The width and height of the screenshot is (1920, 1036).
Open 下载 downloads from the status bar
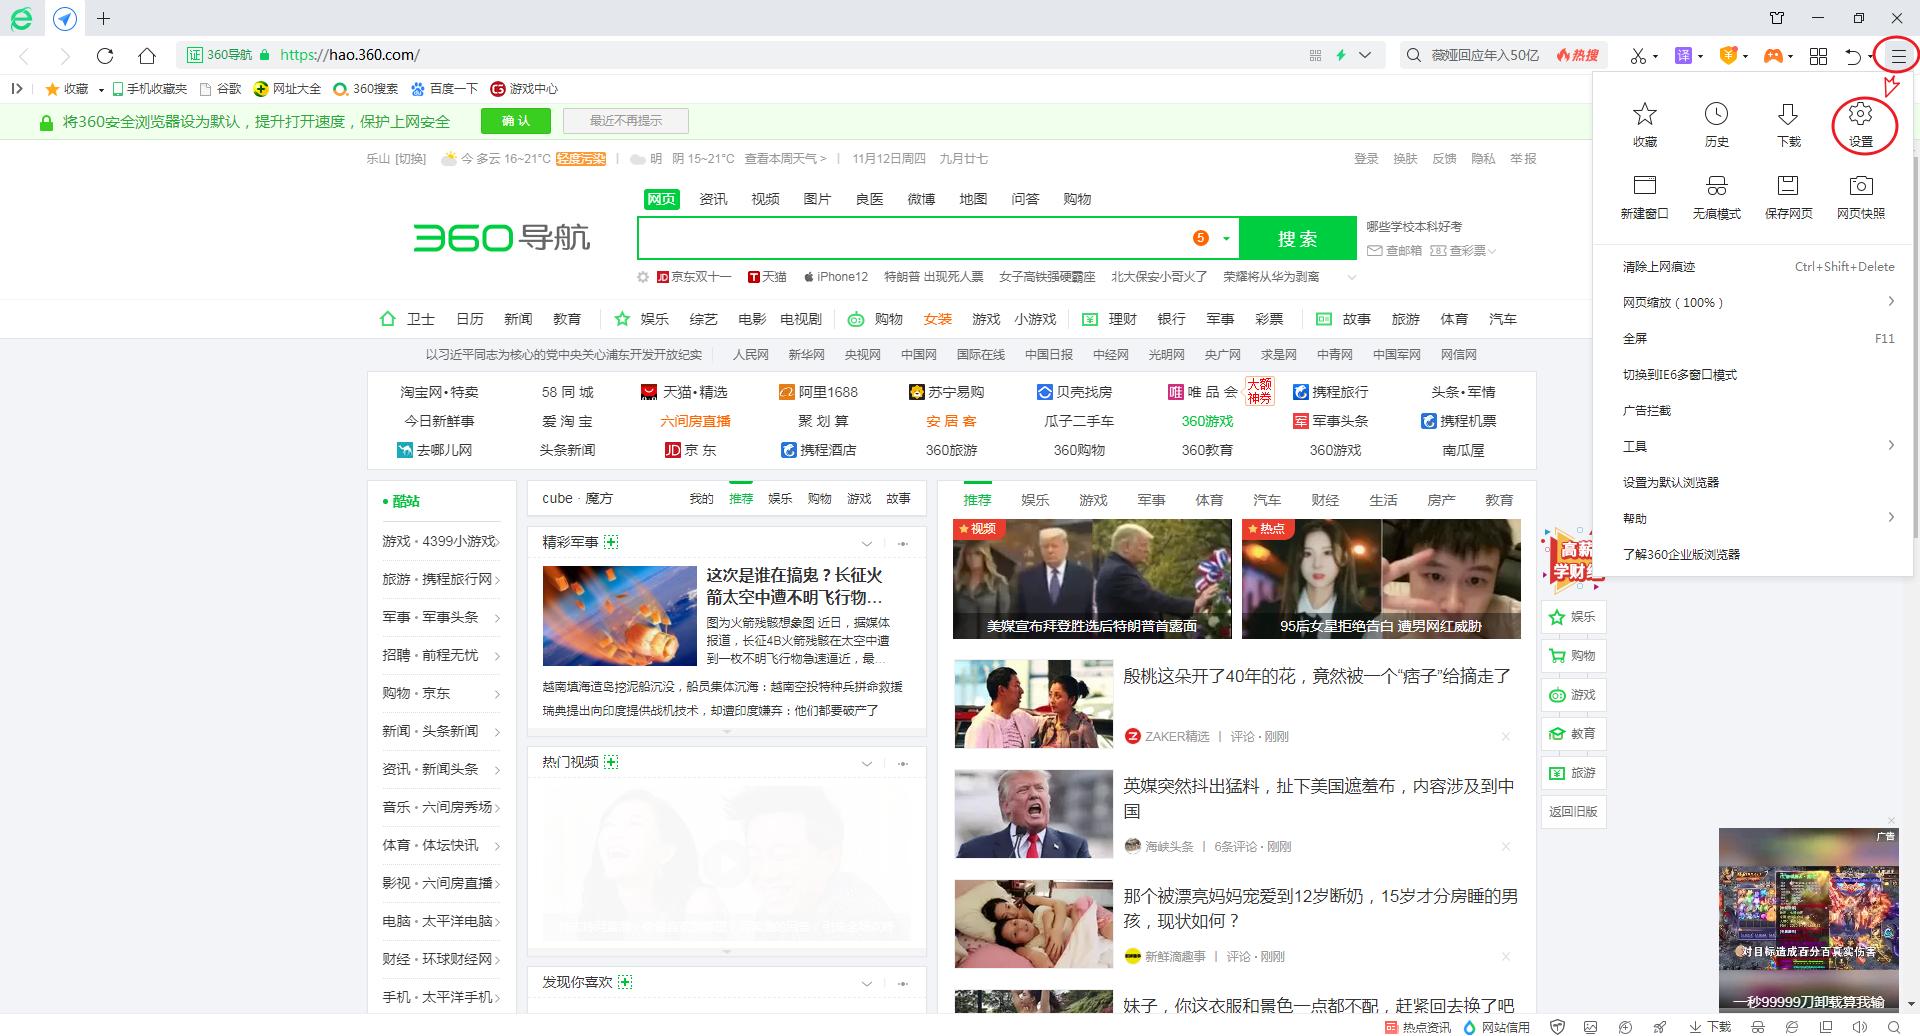[1712, 1026]
